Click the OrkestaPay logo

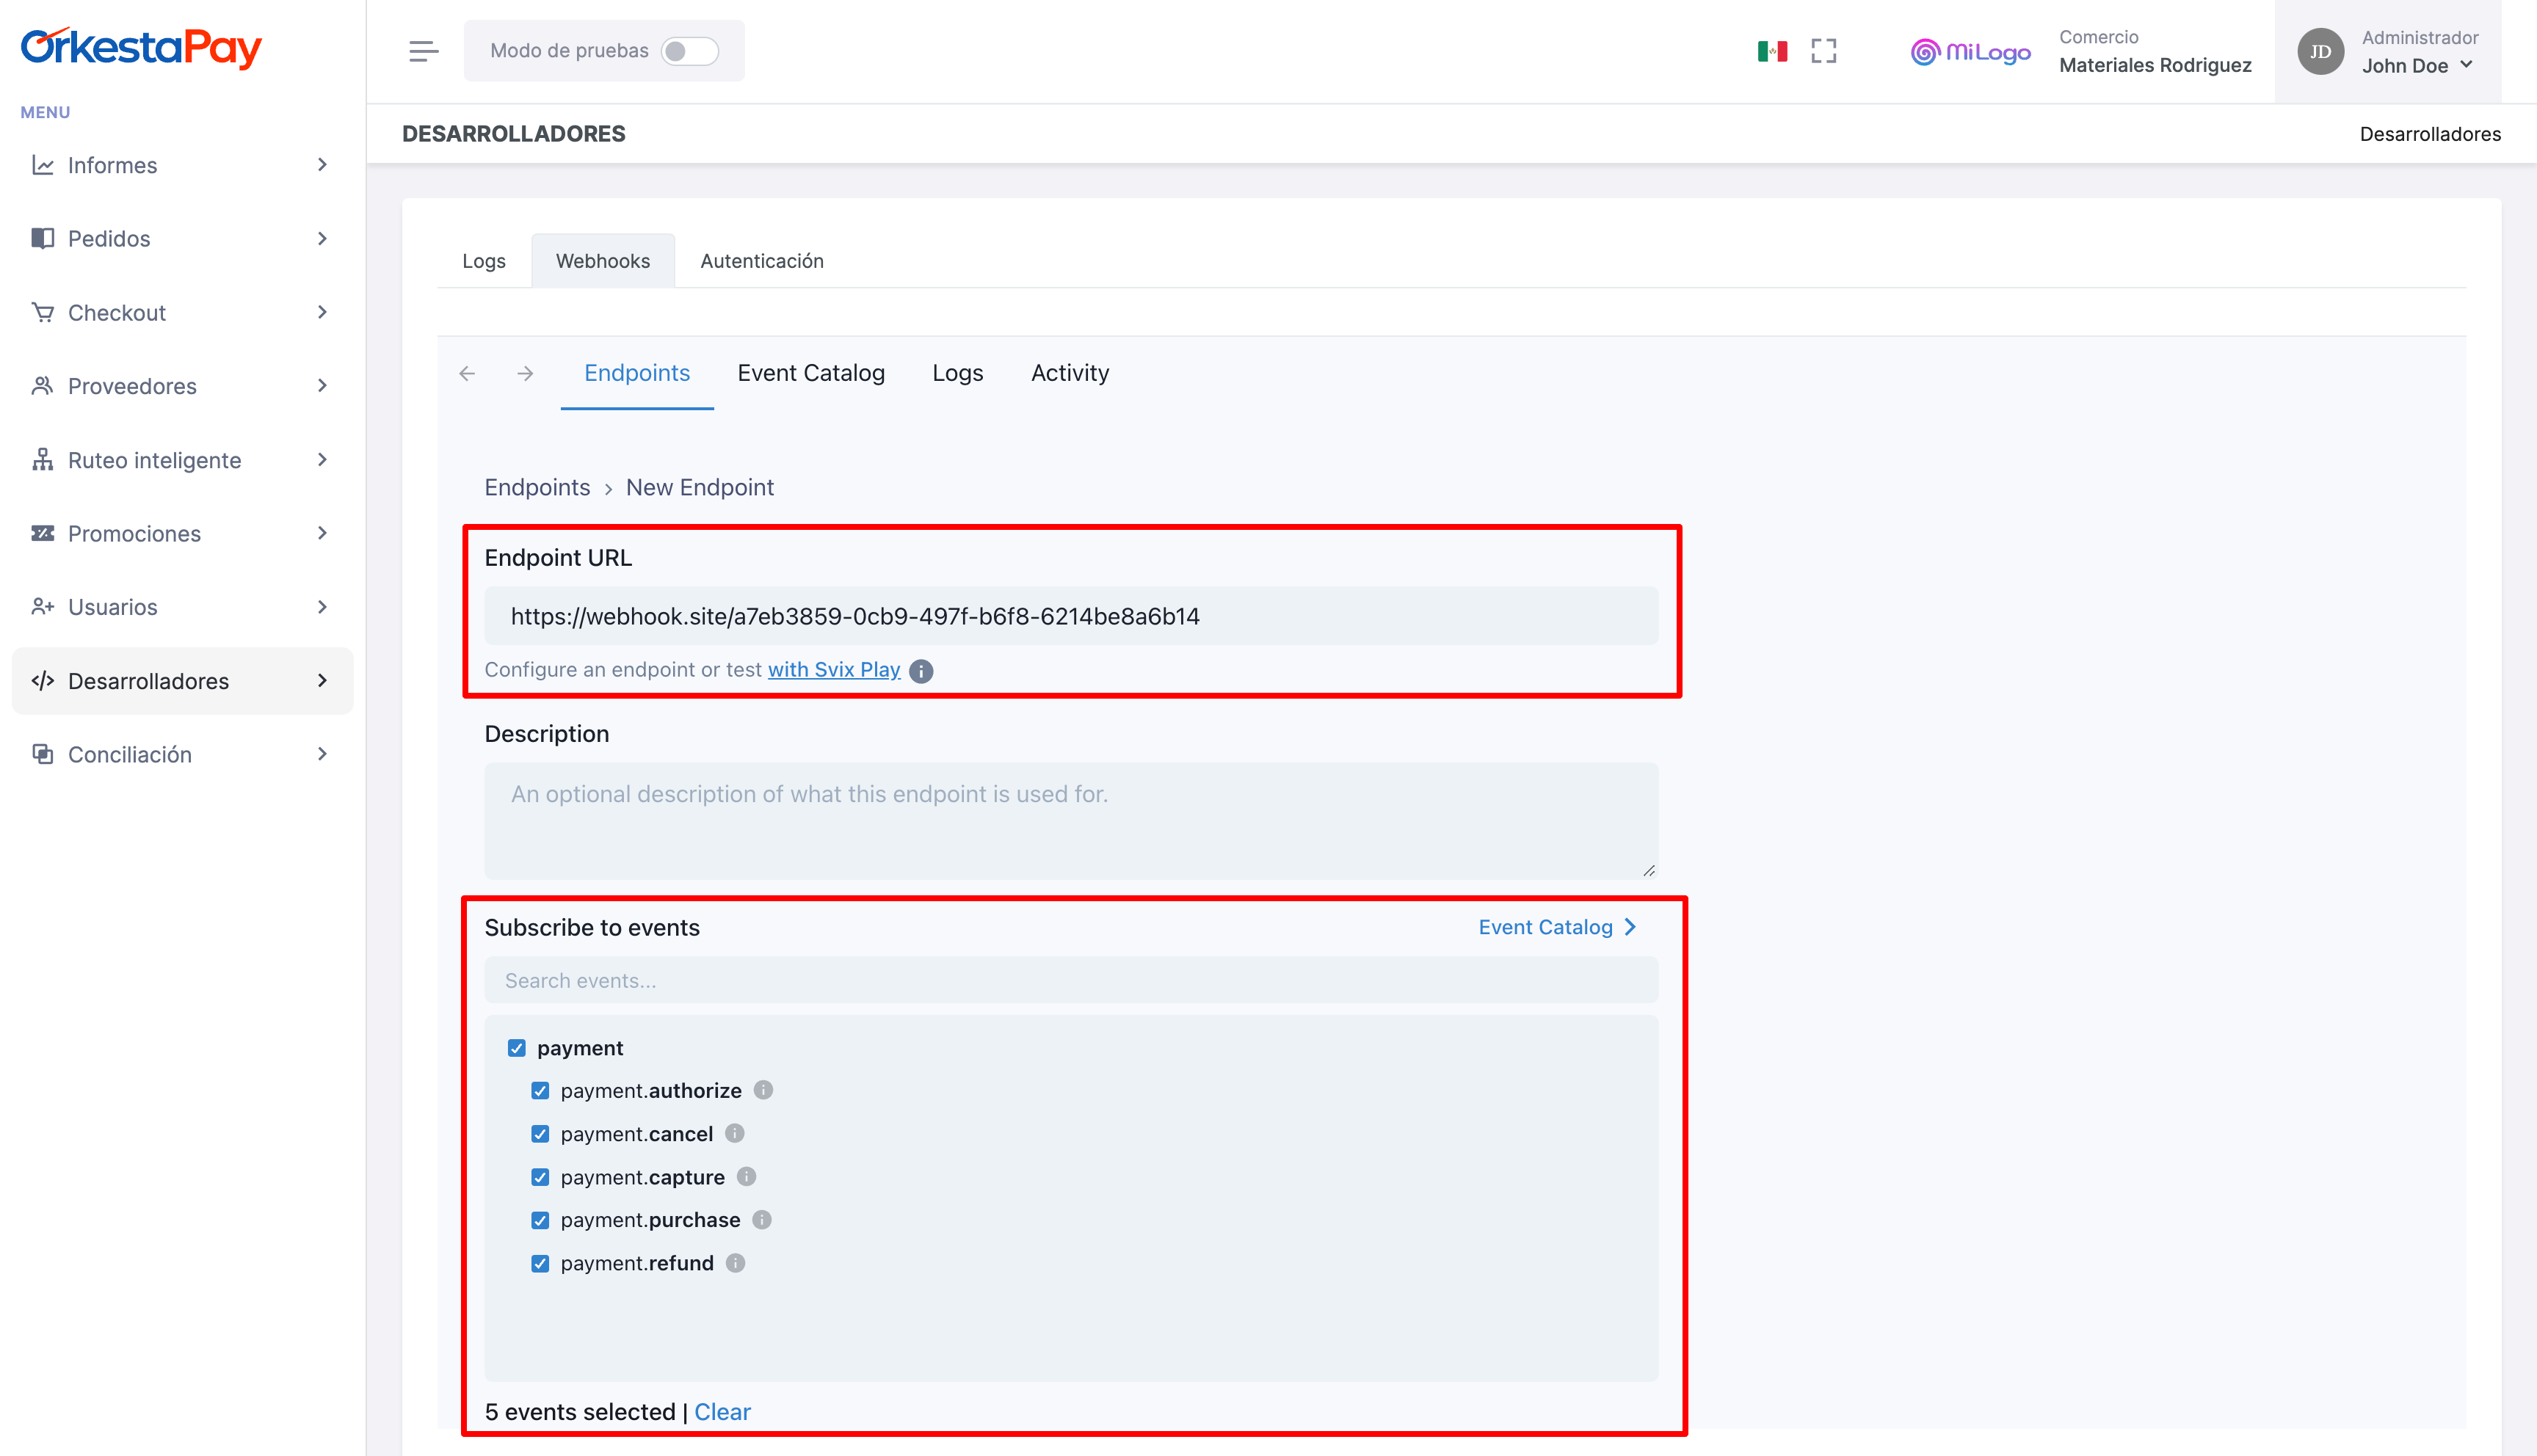(141, 47)
